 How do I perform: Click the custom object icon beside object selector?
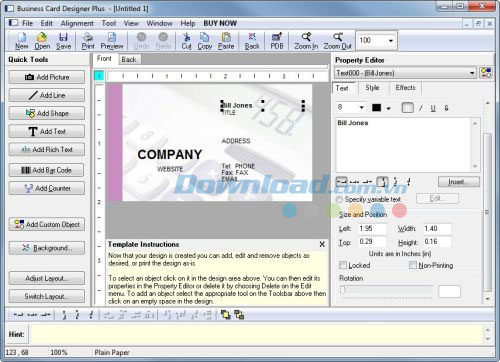click(x=486, y=73)
